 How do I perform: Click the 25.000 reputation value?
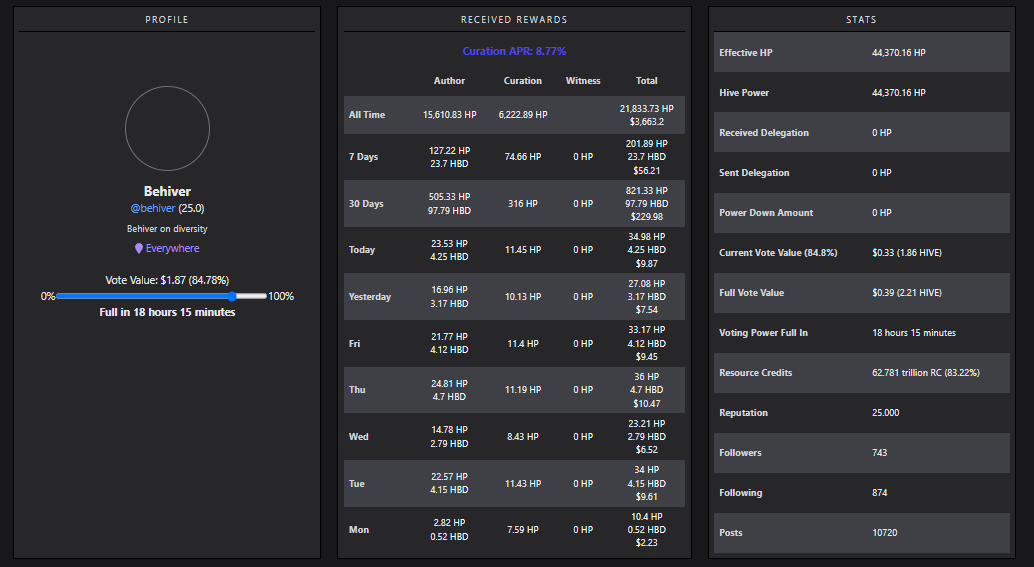[886, 413]
